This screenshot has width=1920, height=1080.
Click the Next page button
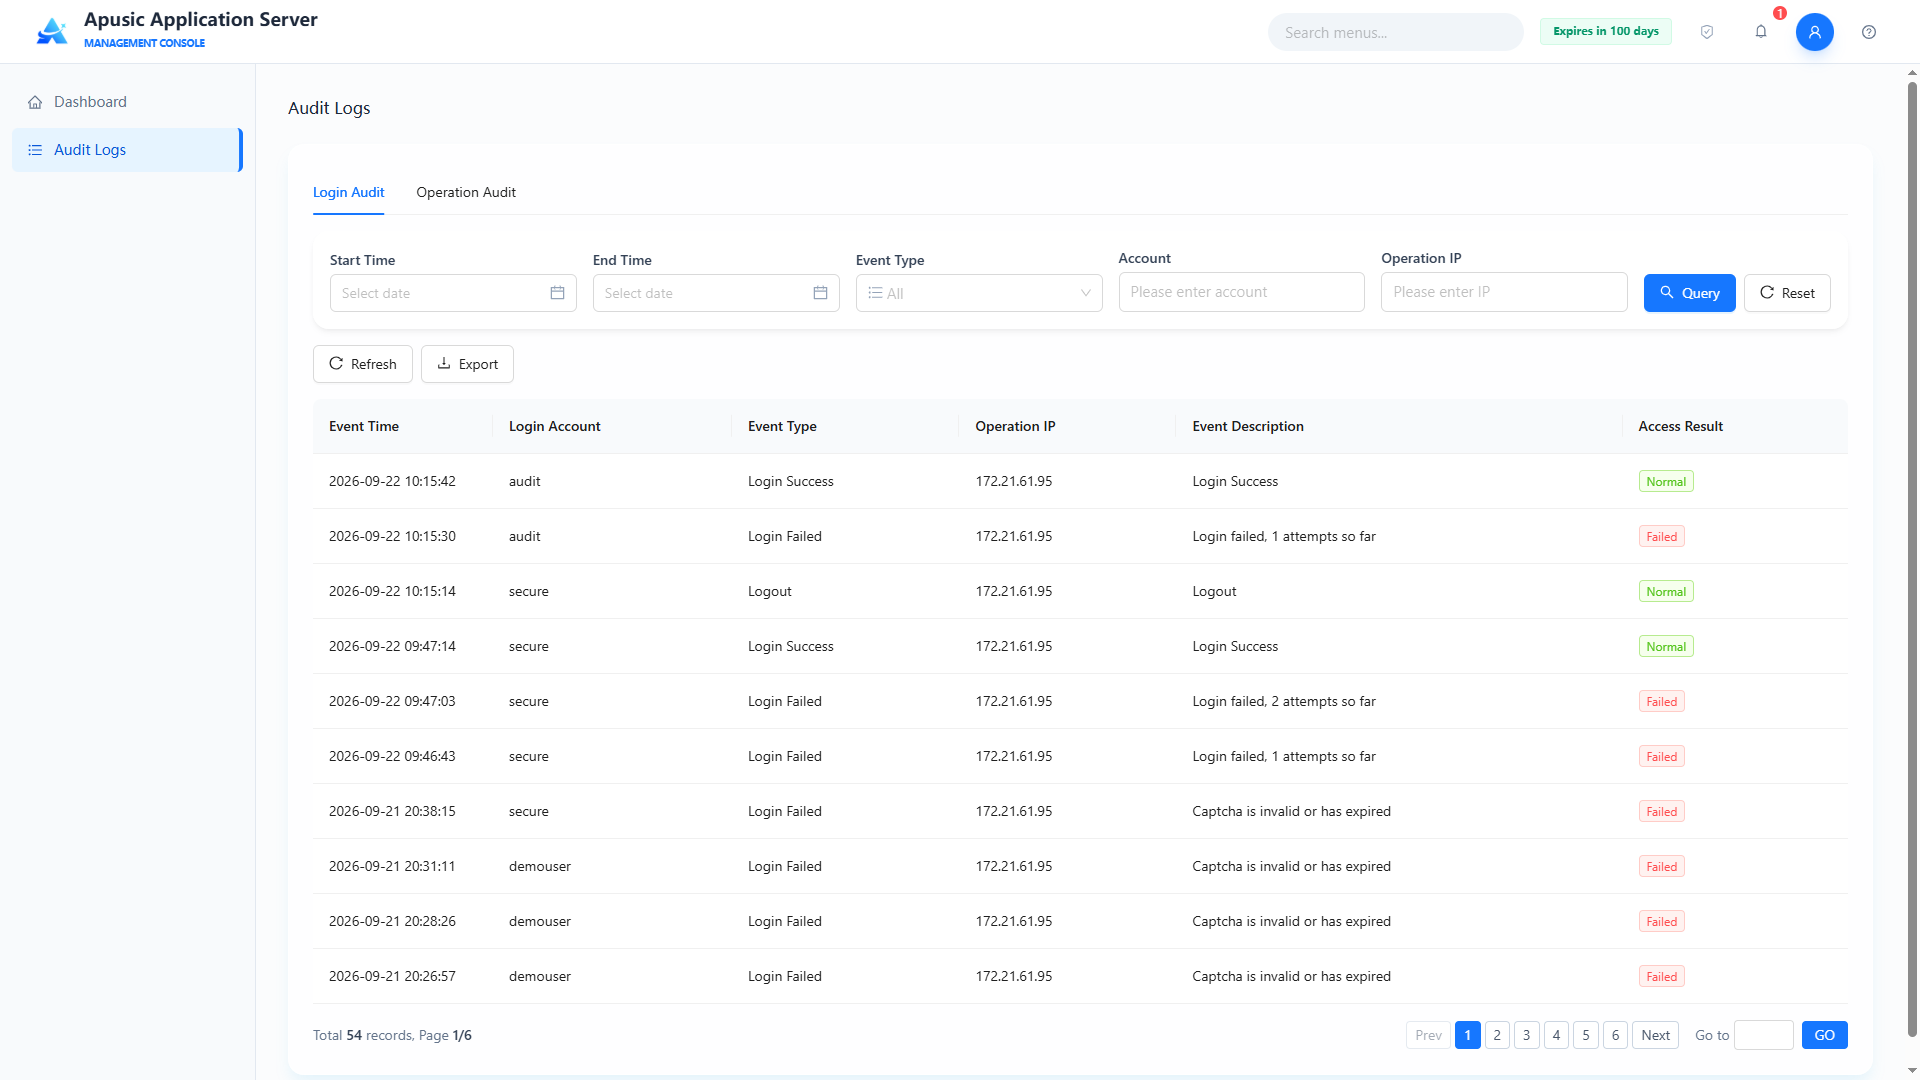(x=1655, y=1035)
